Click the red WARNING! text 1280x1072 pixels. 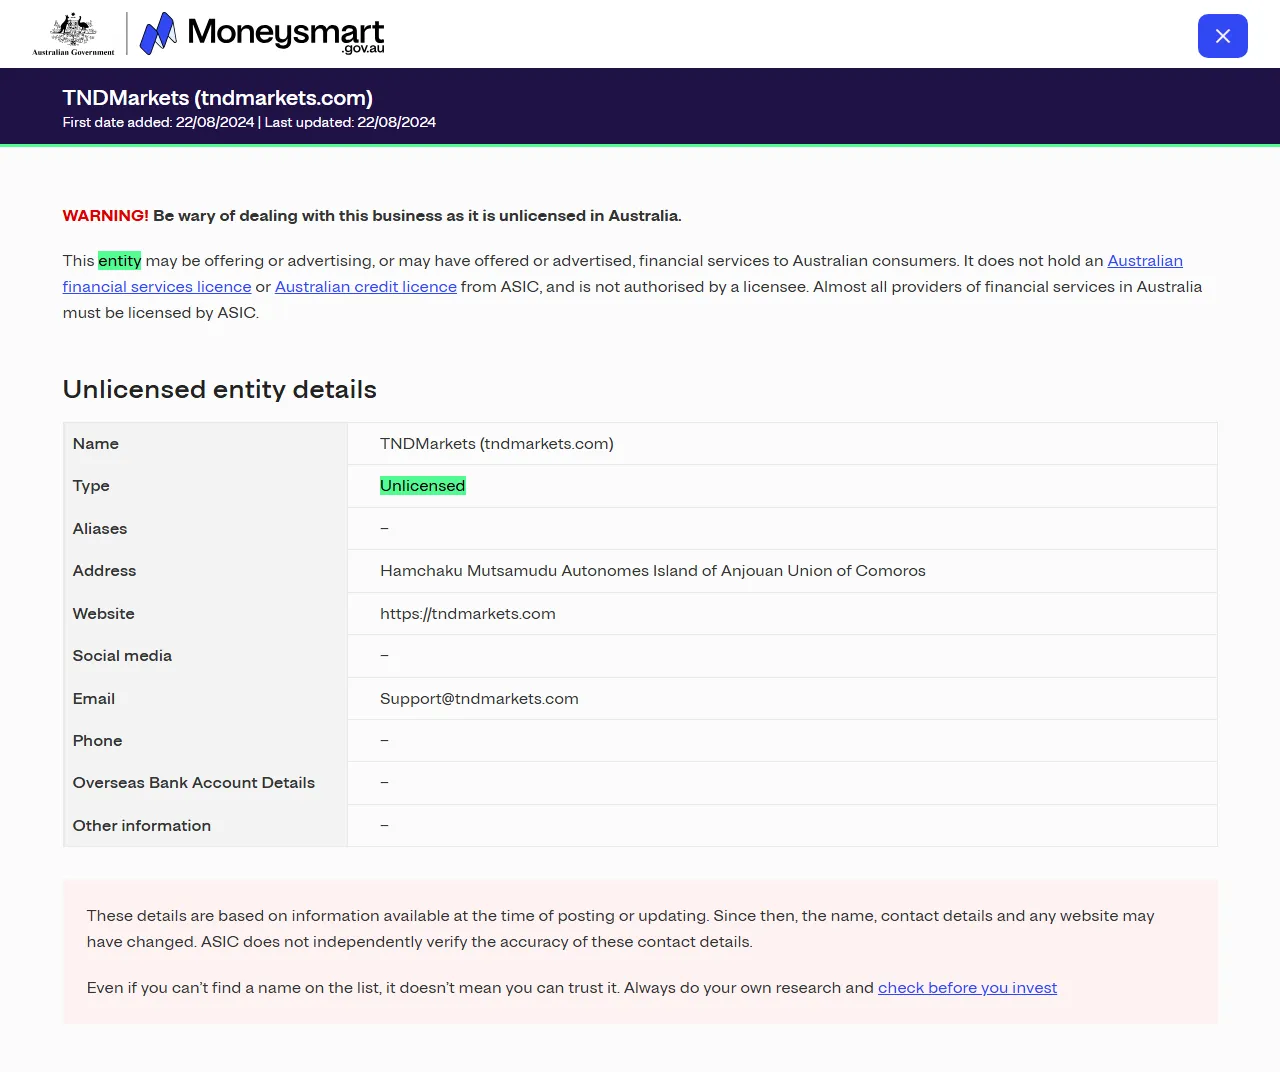point(105,216)
